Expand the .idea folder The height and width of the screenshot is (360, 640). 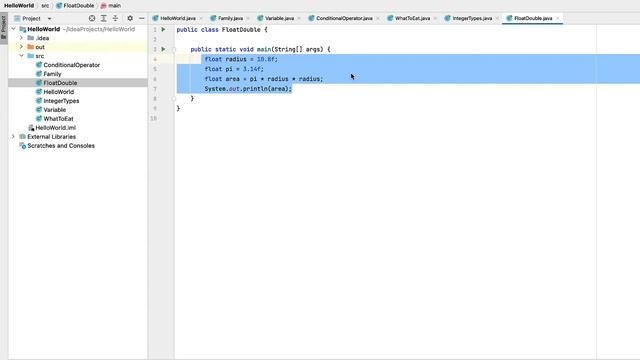[x=21, y=38]
